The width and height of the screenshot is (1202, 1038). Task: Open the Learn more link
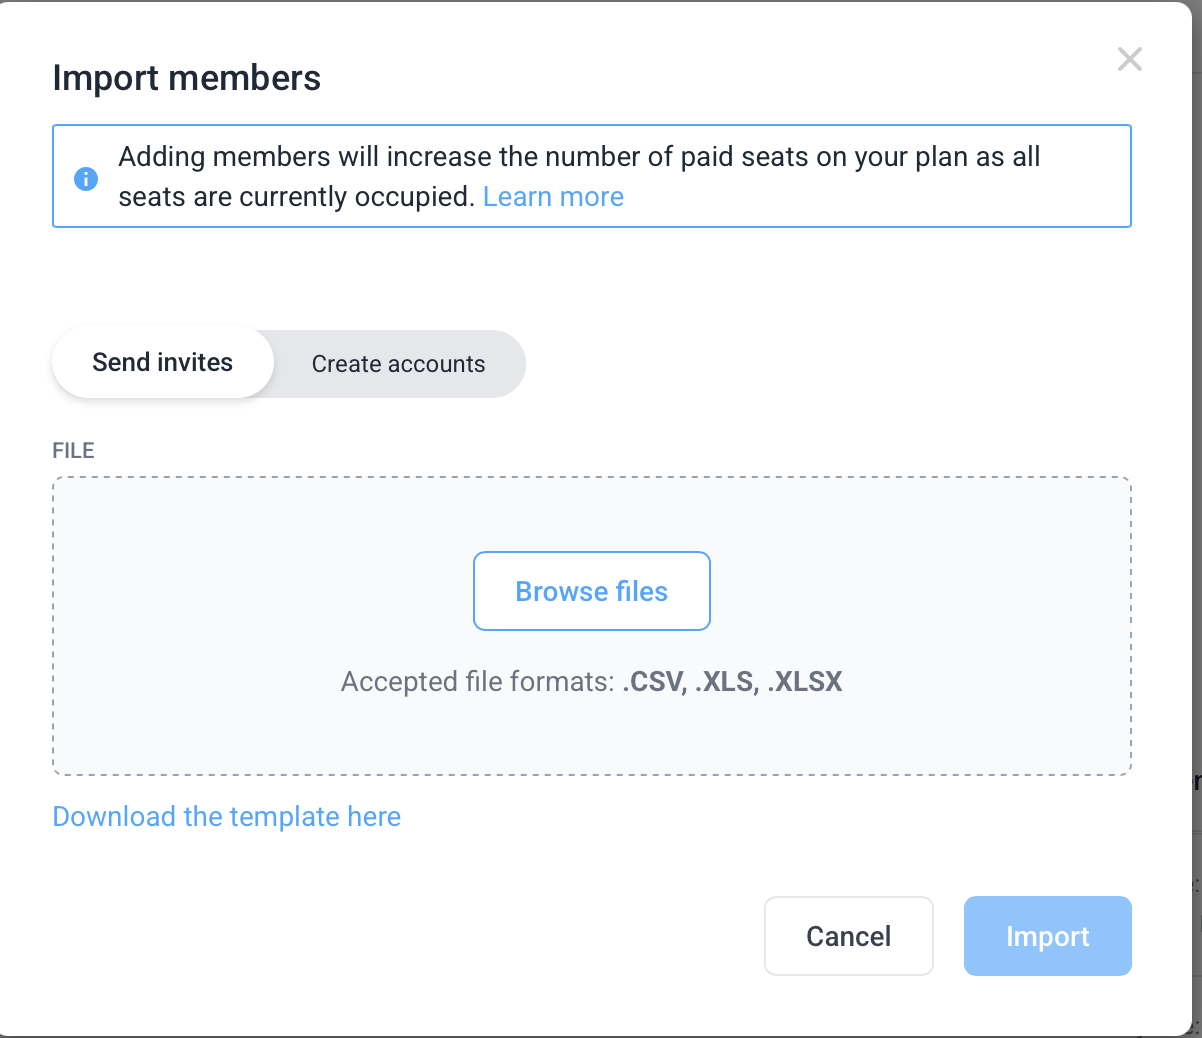[x=553, y=197]
